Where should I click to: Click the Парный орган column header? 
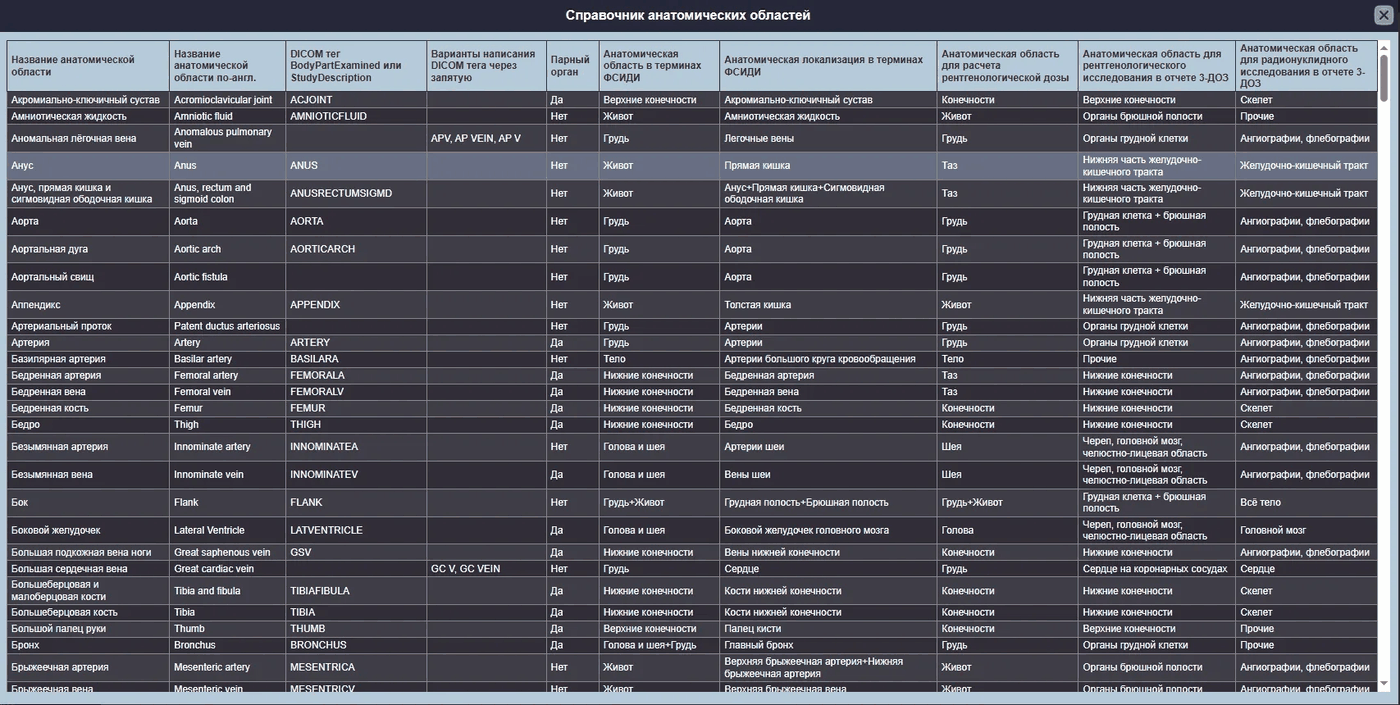click(x=573, y=66)
